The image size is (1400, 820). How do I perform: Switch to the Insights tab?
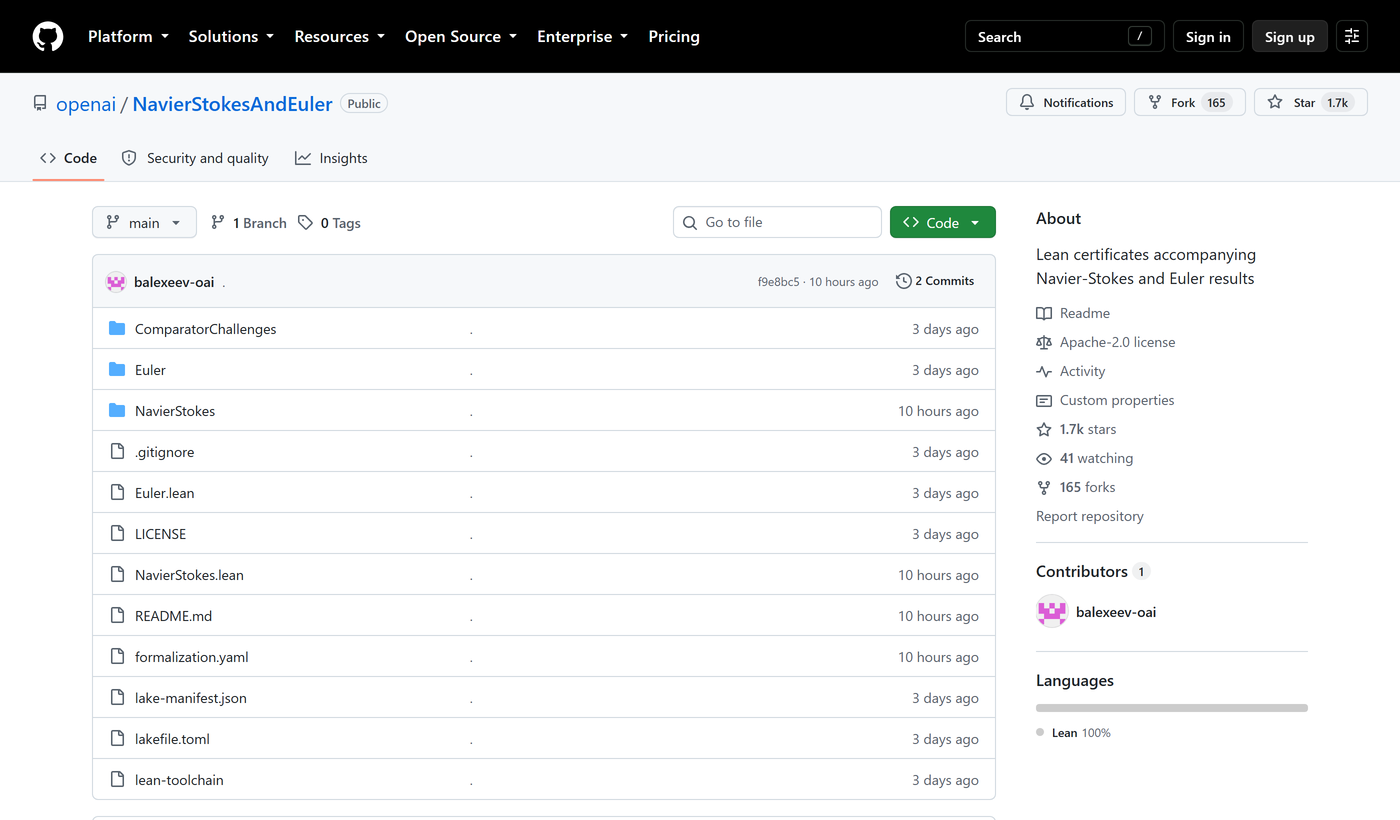pos(331,158)
